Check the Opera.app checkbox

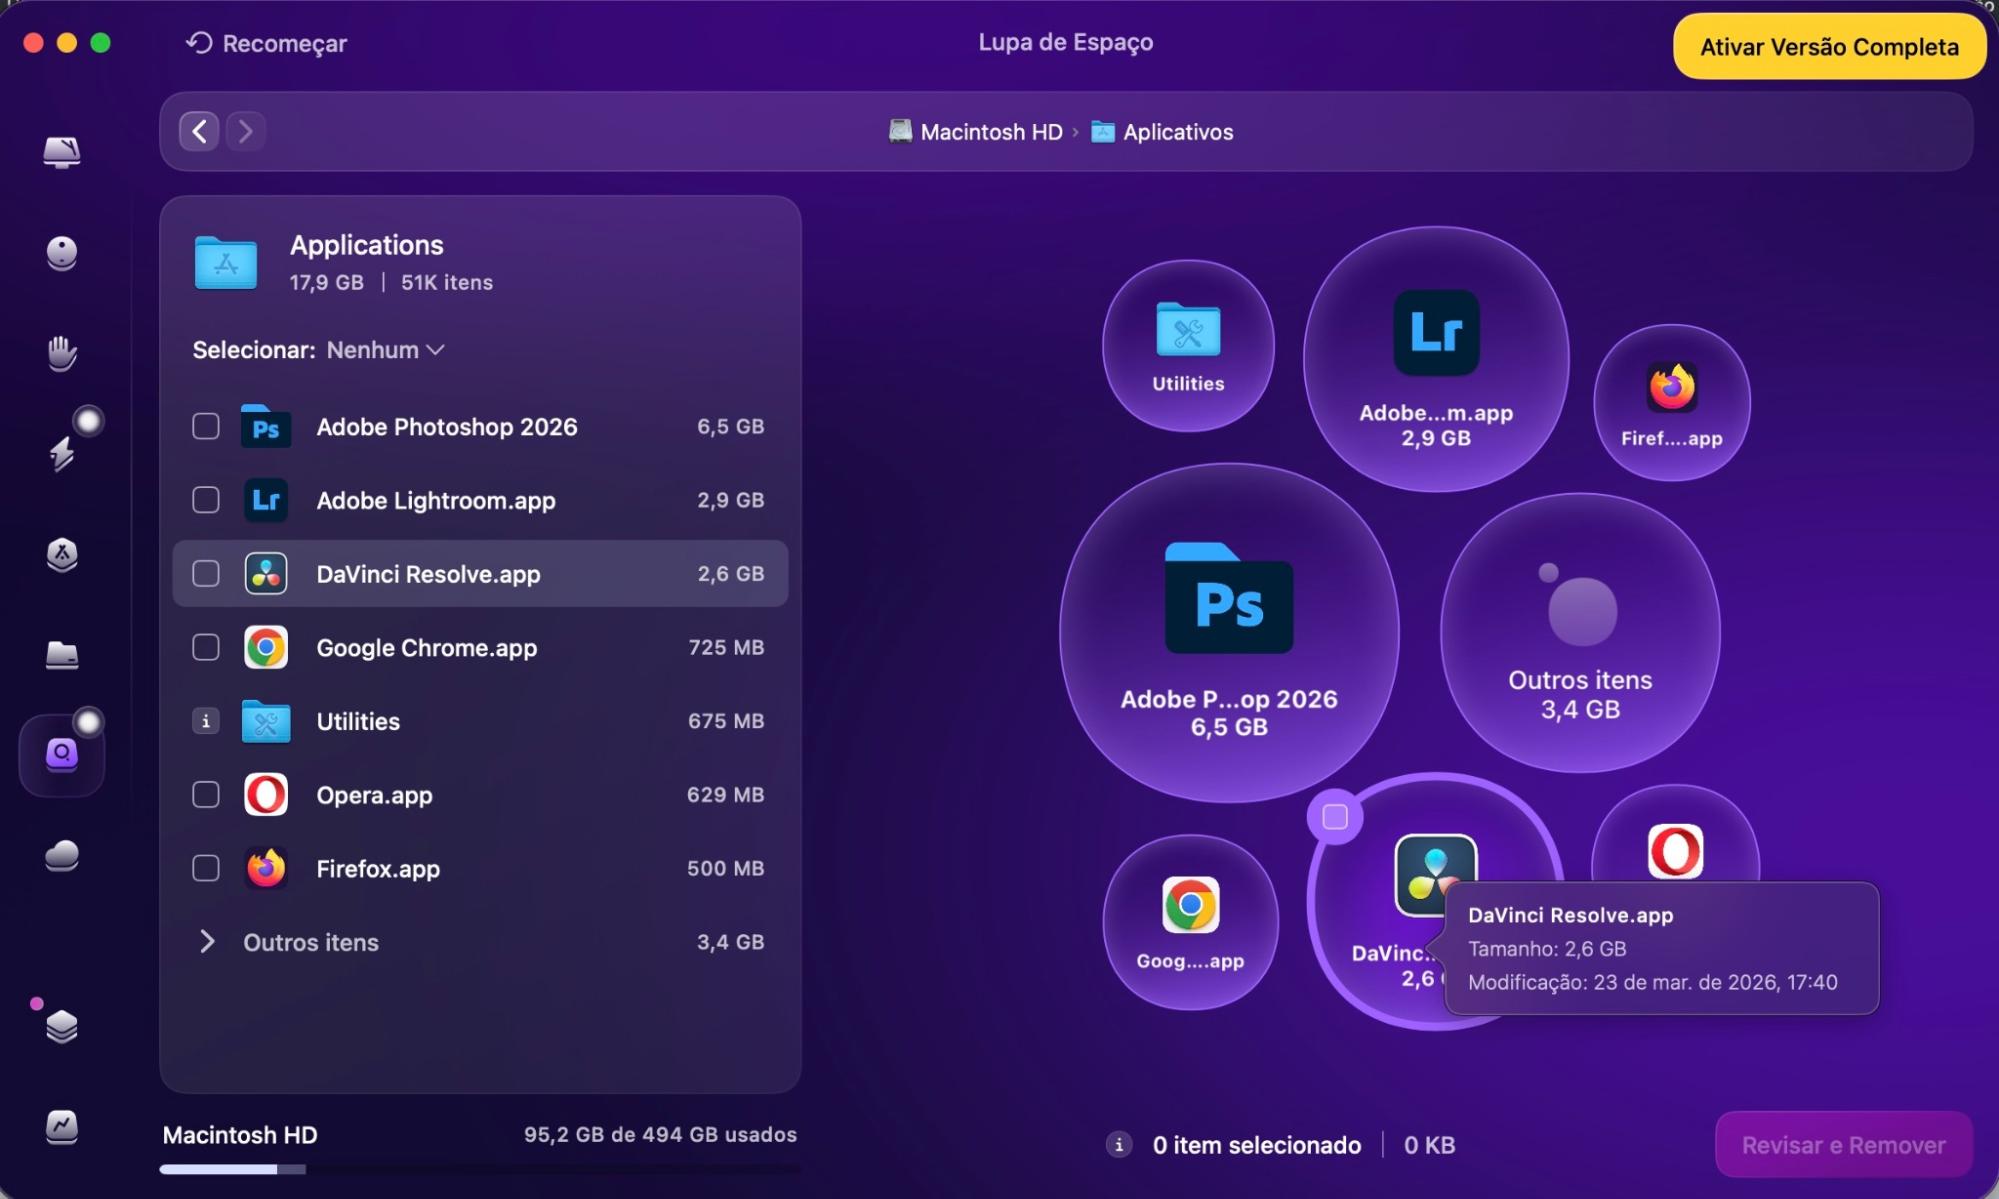coord(205,795)
